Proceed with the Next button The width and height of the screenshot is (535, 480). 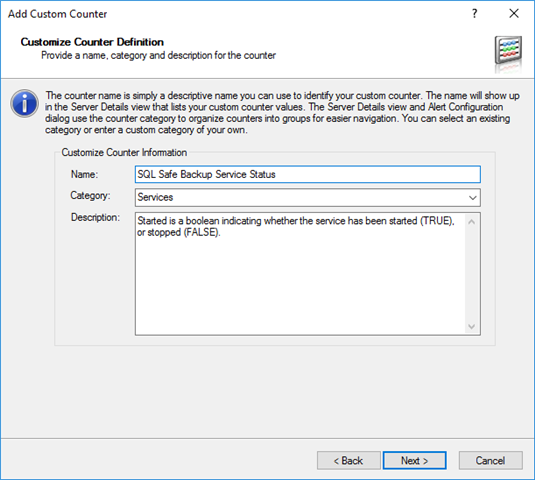pyautogui.click(x=414, y=461)
